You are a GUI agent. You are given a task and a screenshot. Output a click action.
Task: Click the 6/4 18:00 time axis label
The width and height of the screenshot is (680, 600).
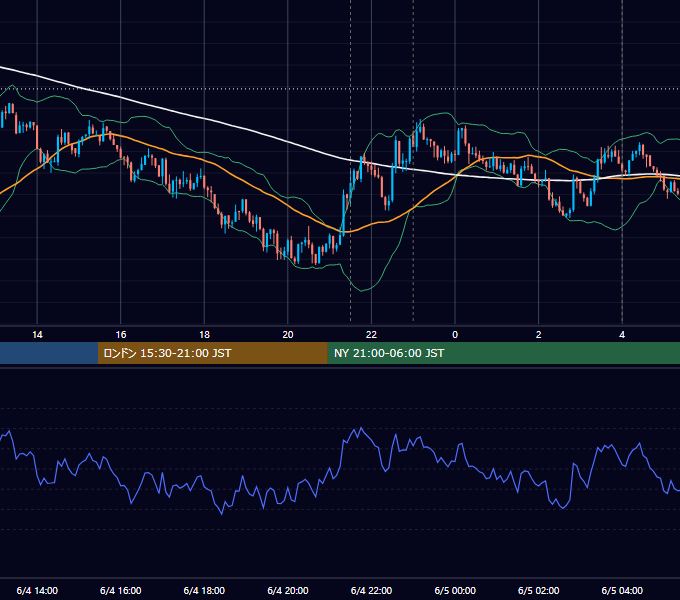click(x=204, y=590)
